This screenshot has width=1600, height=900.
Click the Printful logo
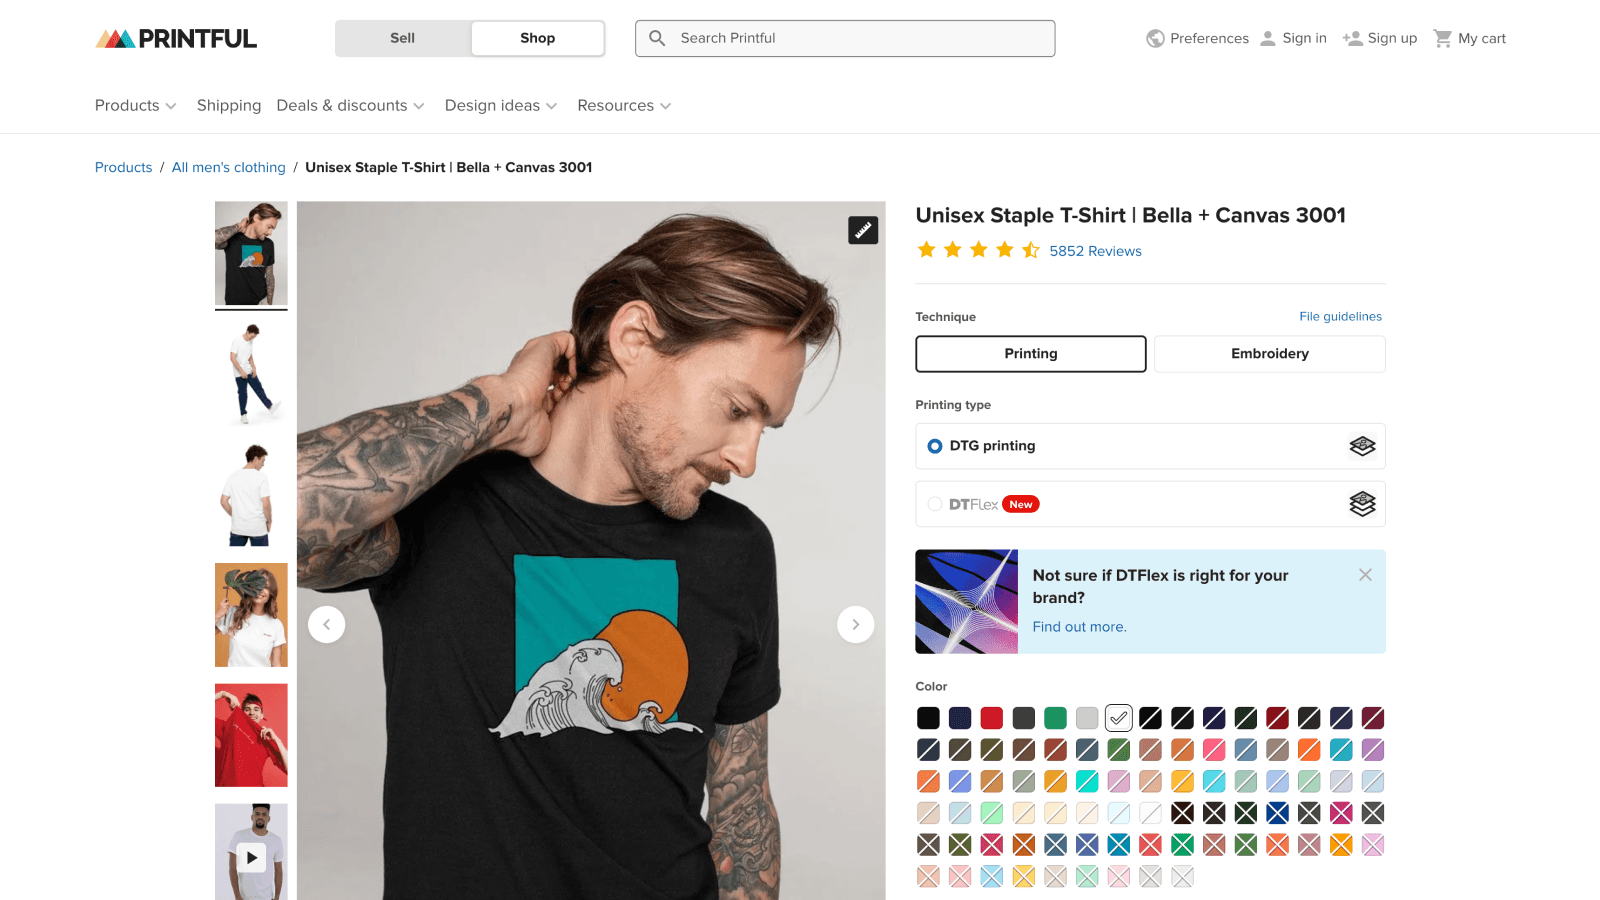[x=176, y=38]
